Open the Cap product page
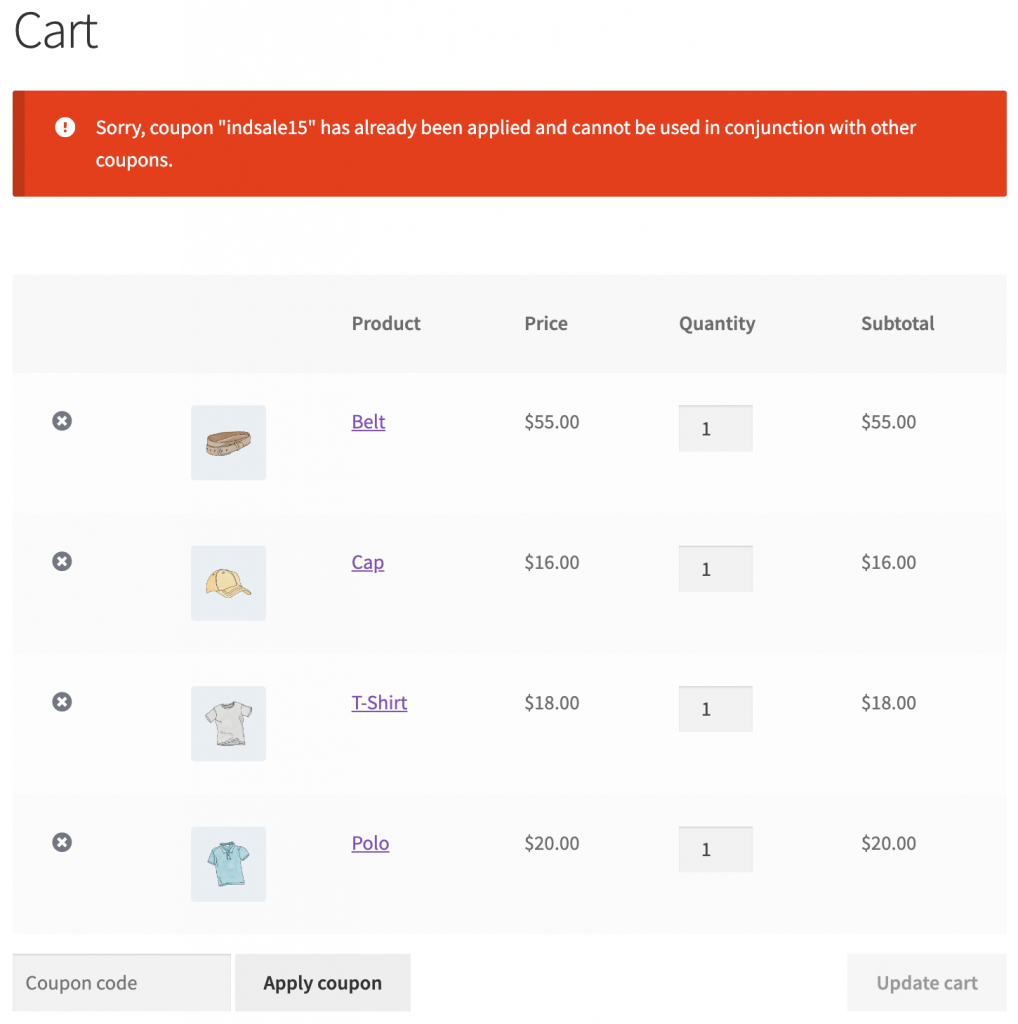 tap(367, 562)
